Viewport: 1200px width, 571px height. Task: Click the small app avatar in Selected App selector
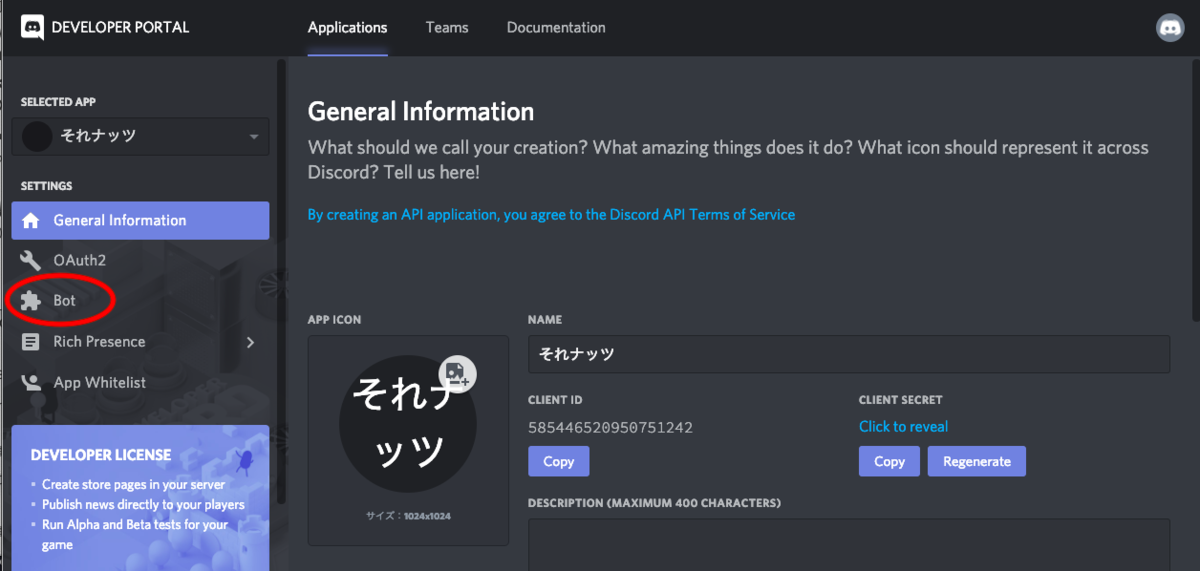(x=37, y=136)
